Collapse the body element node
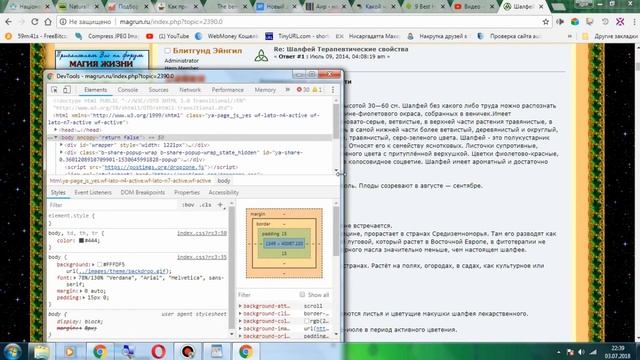The image size is (640, 360). pos(56,138)
